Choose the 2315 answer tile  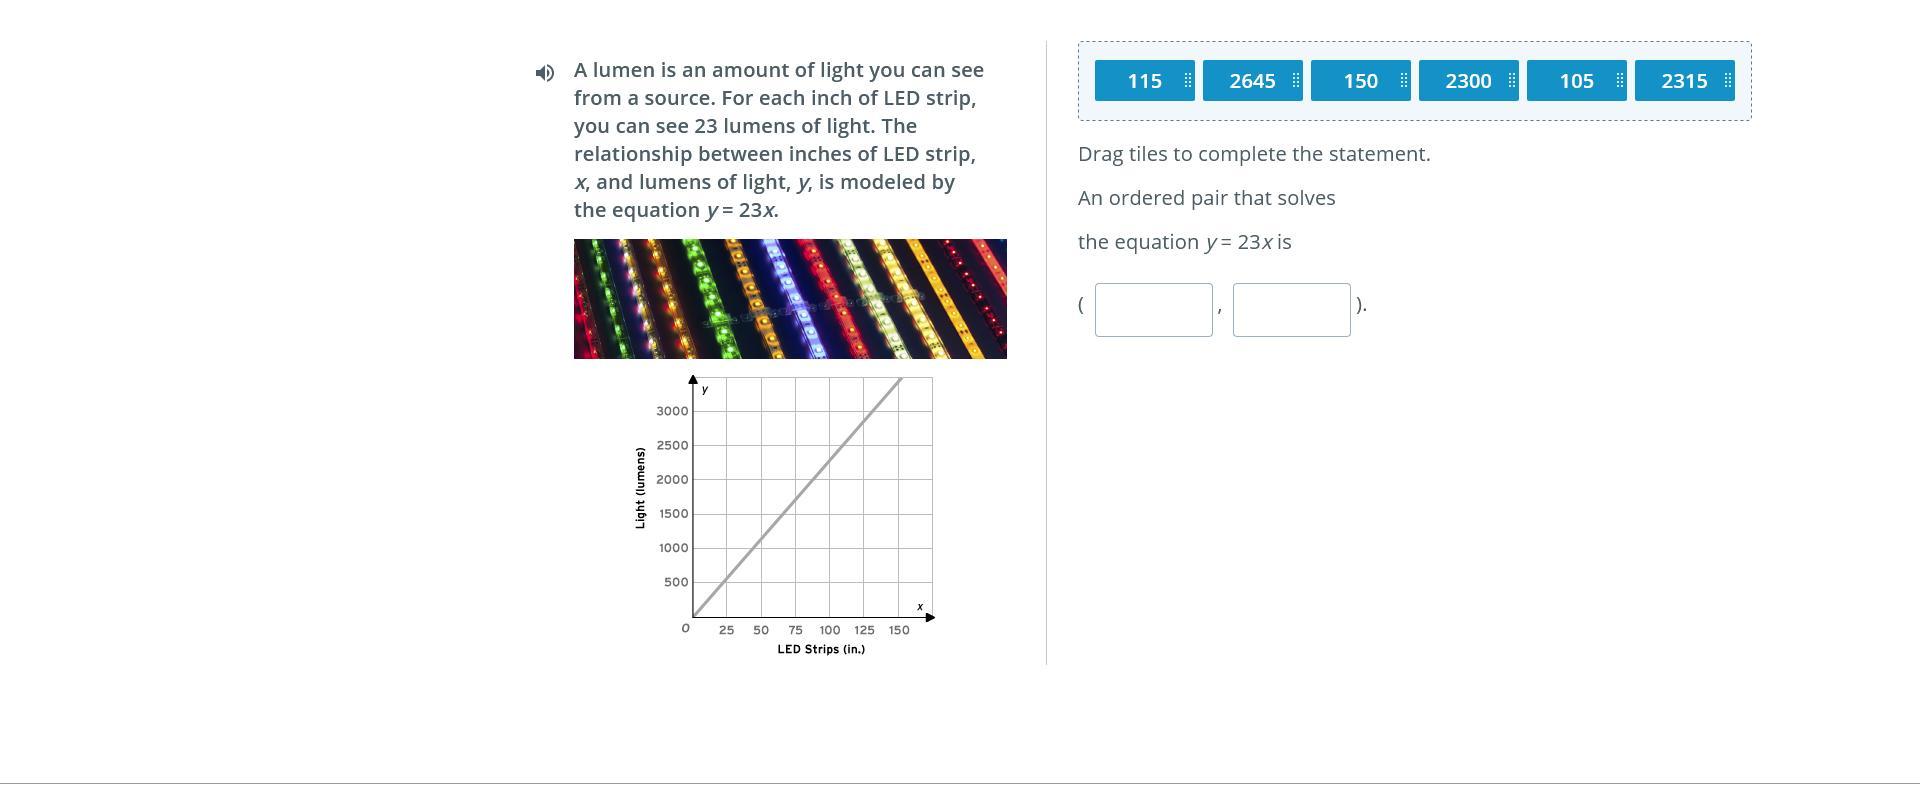pos(1683,81)
